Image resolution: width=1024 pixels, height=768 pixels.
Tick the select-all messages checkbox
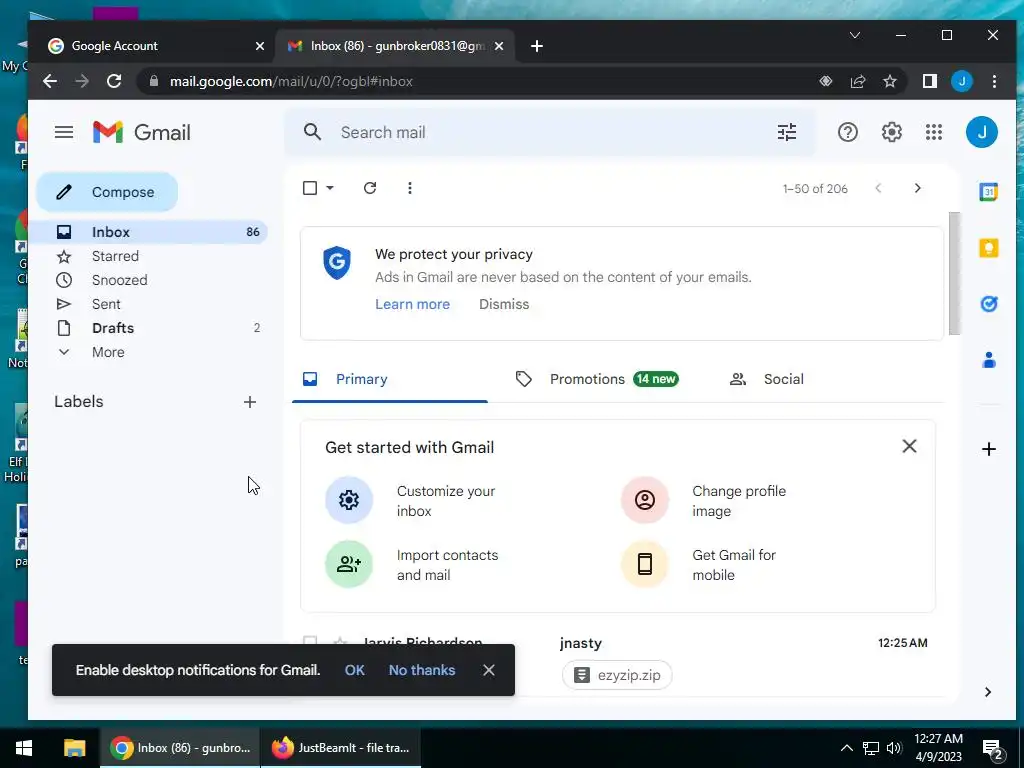(310, 188)
